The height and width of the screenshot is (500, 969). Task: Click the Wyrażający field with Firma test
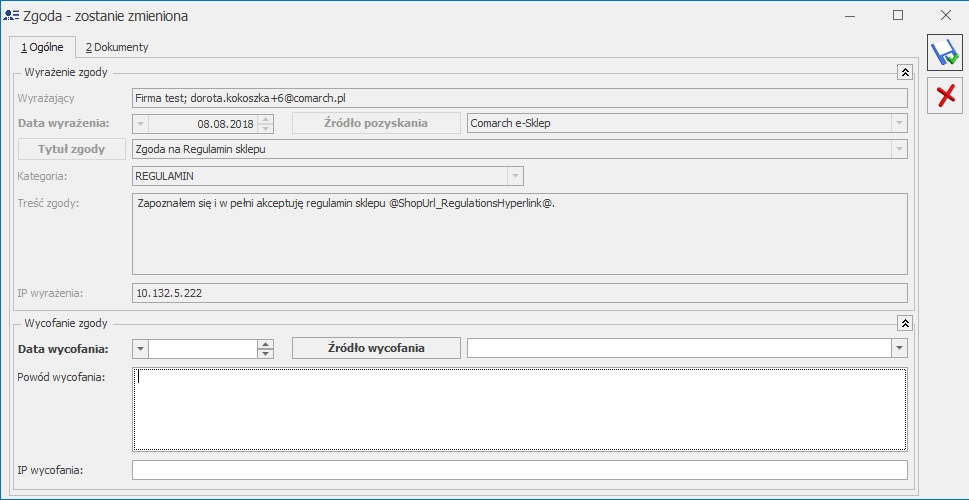coord(520,98)
